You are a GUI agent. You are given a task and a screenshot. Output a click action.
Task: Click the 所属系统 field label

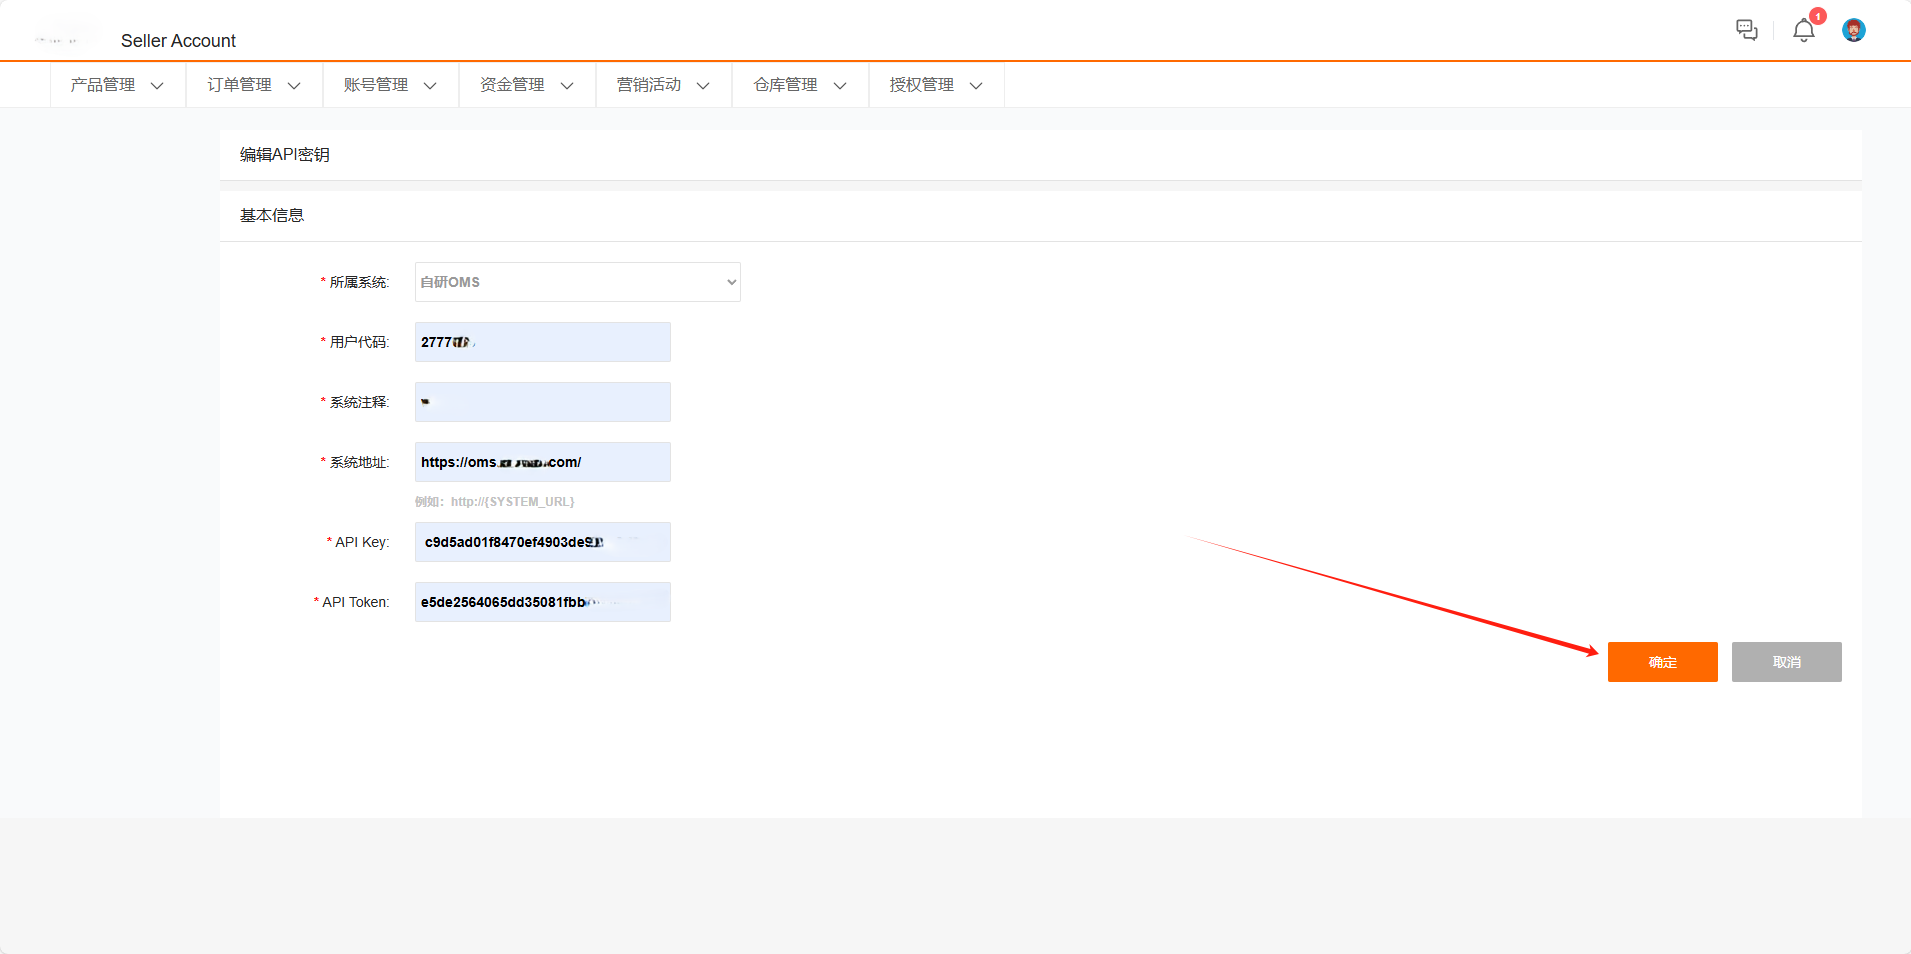tap(359, 282)
